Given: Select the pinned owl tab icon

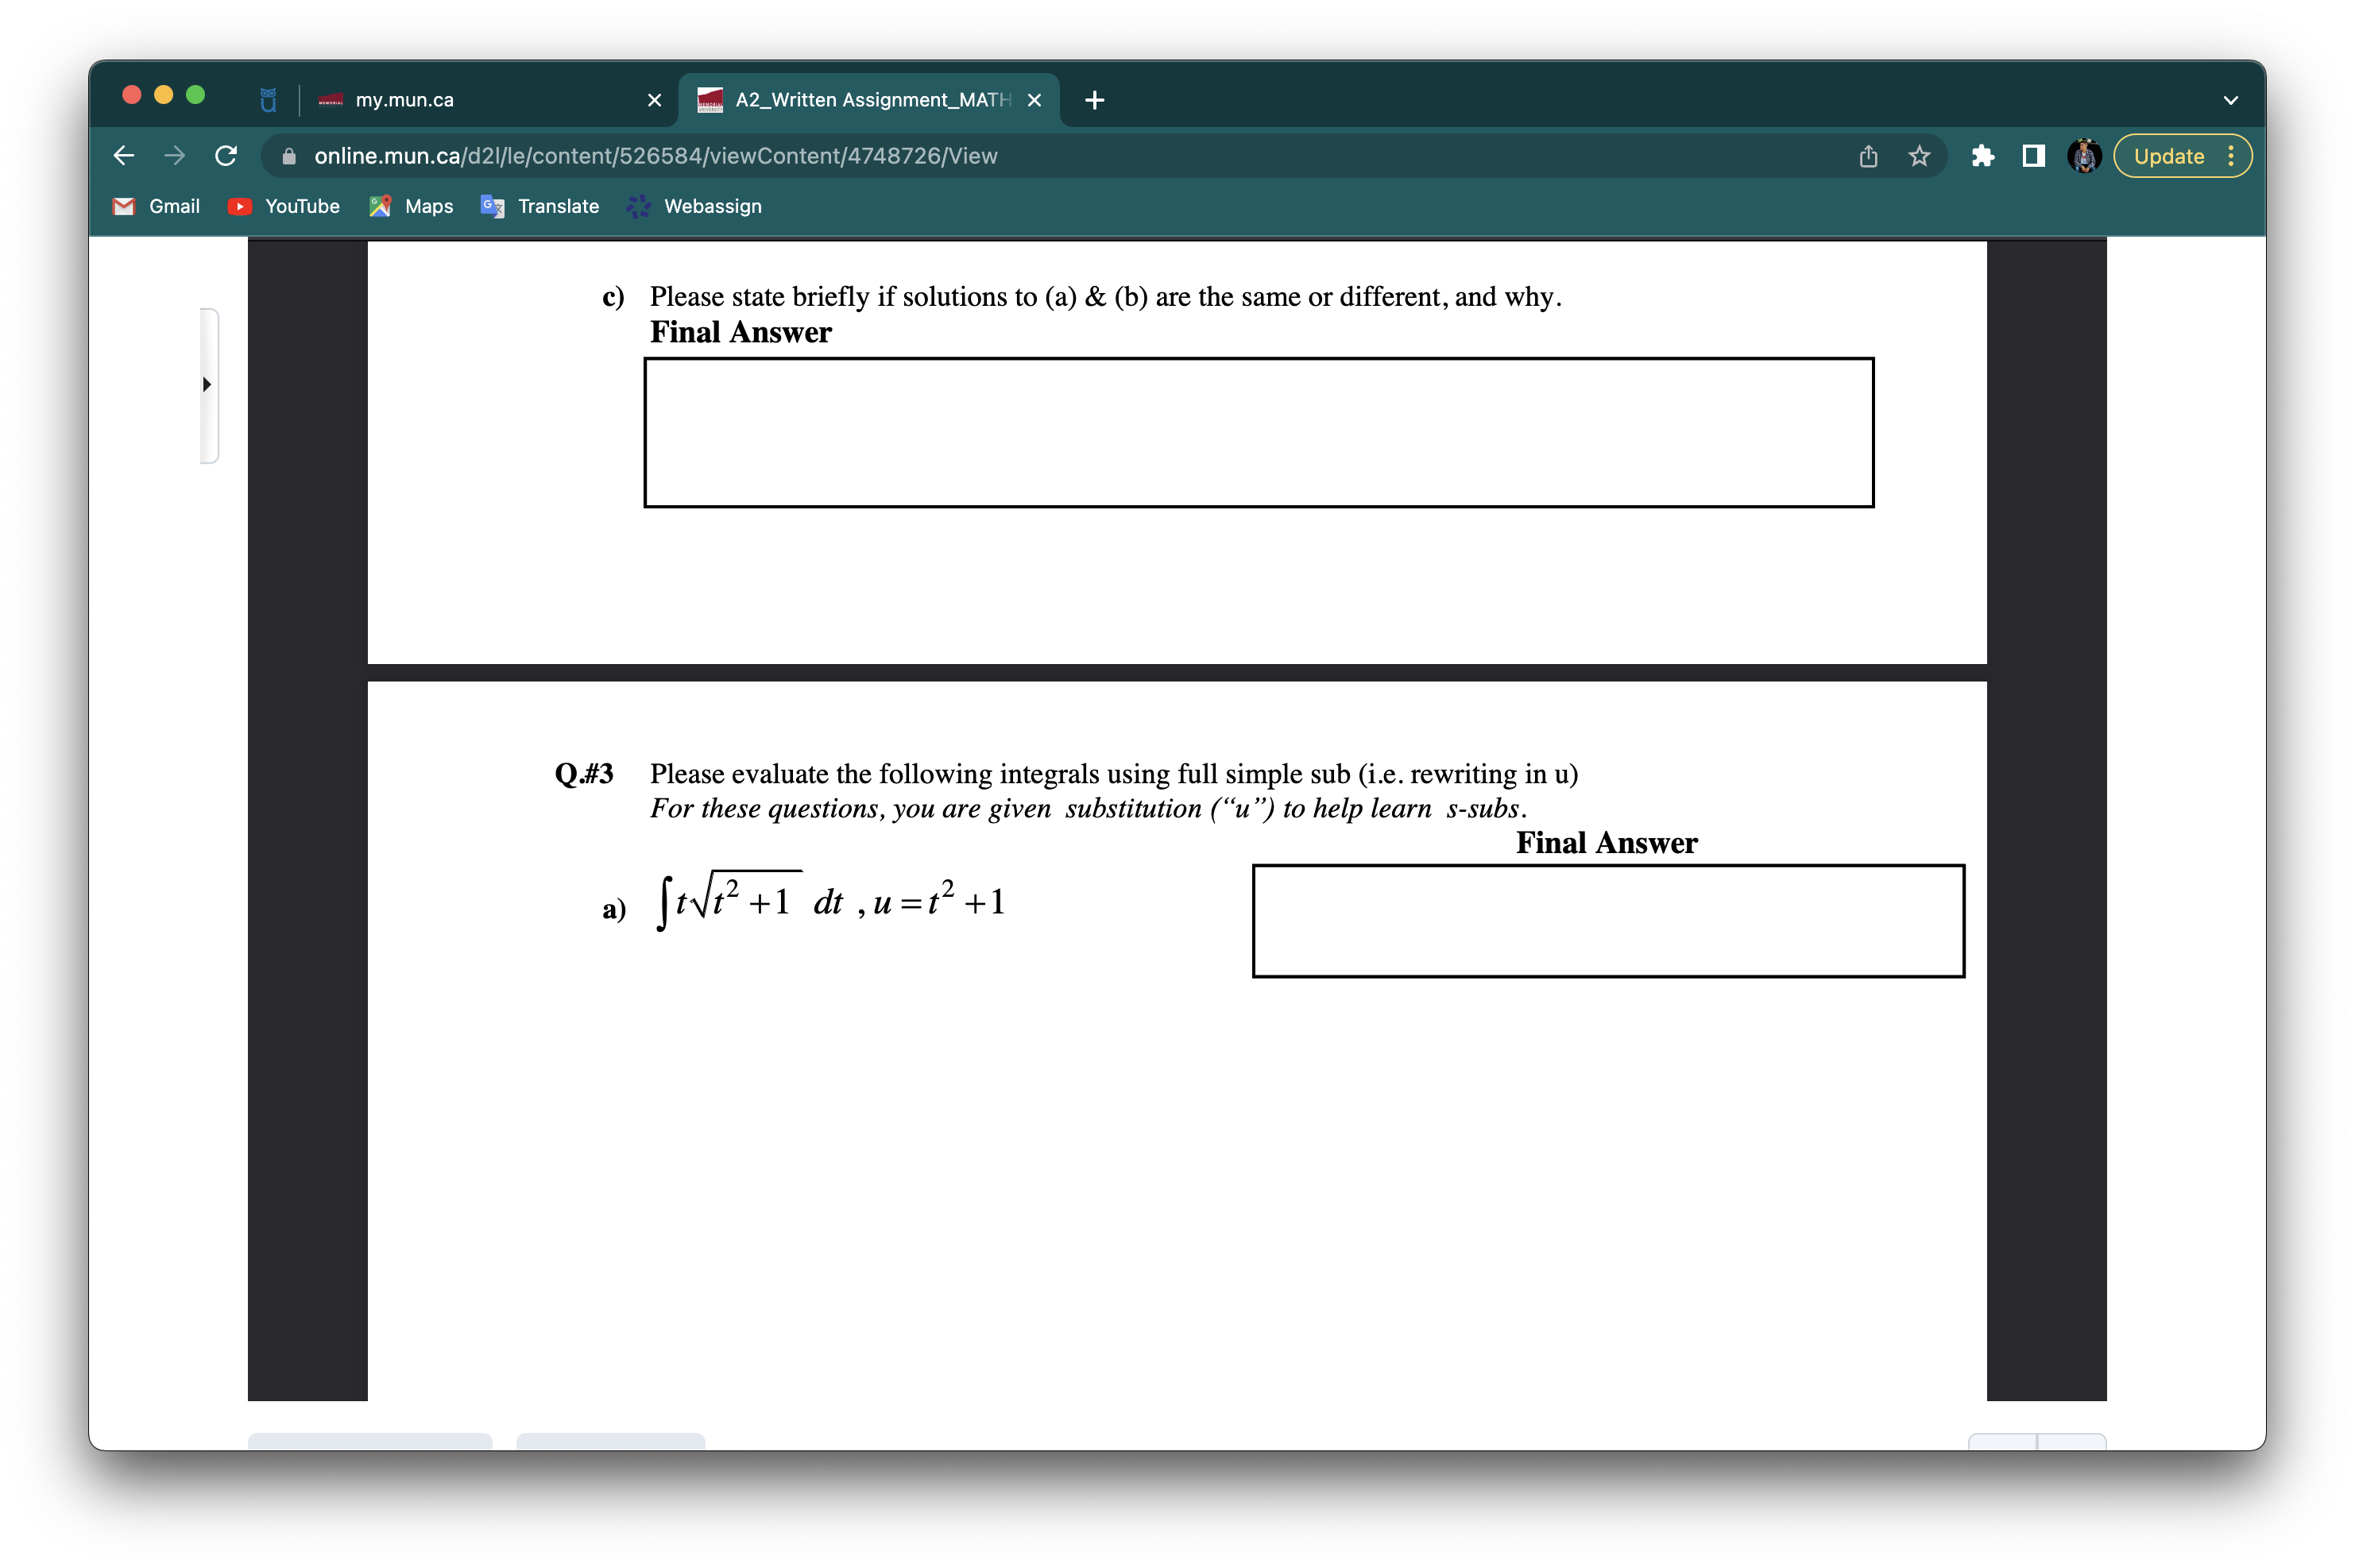Looking at the screenshot, I should 266,99.
